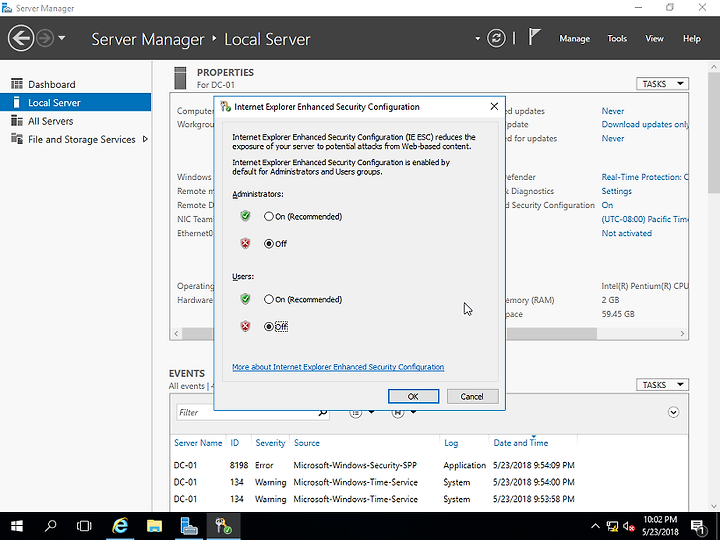Click the main vertical scrollbar thumb
The width and height of the screenshot is (720, 540).
click(714, 133)
